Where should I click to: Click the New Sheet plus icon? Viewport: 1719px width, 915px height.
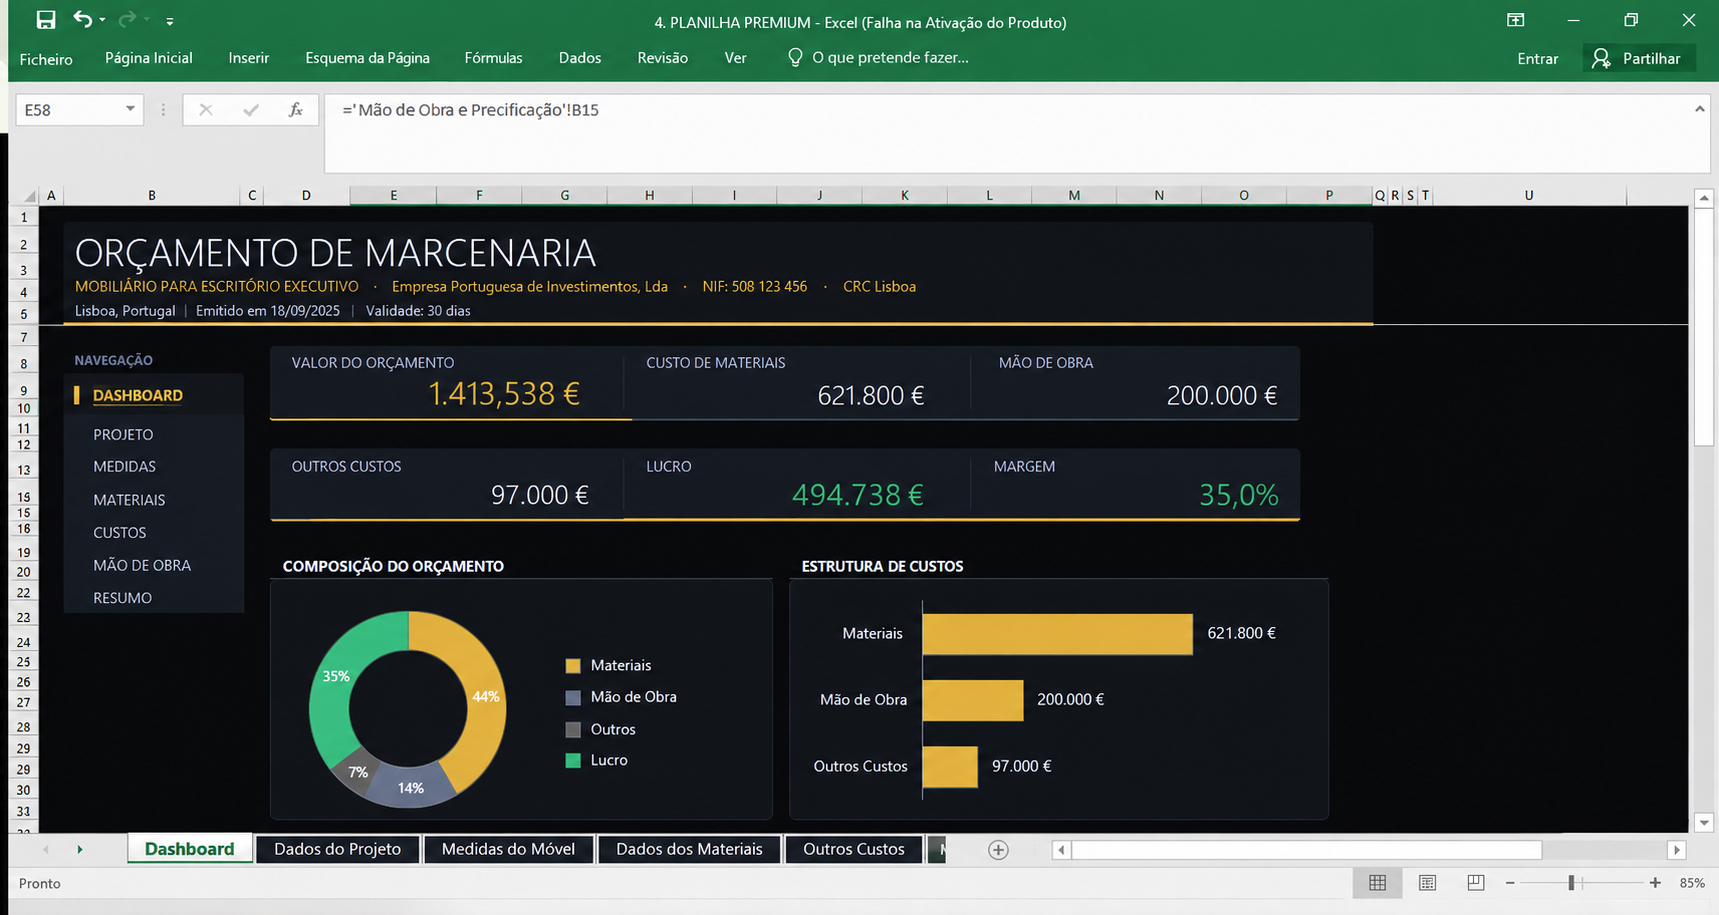(x=998, y=850)
